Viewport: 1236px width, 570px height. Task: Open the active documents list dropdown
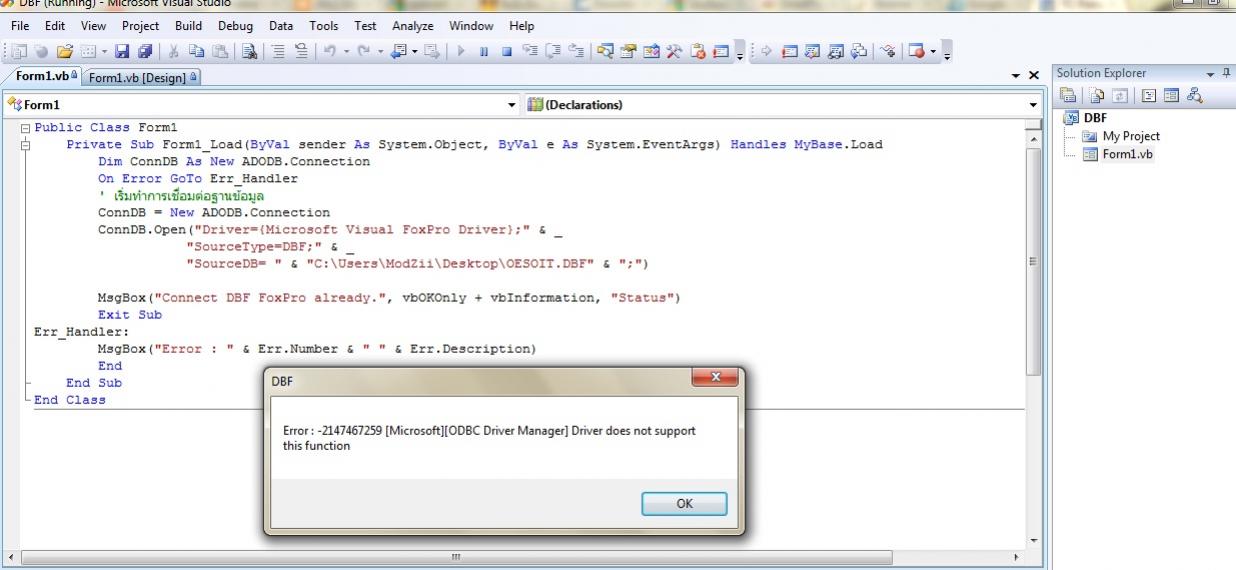click(x=1016, y=76)
